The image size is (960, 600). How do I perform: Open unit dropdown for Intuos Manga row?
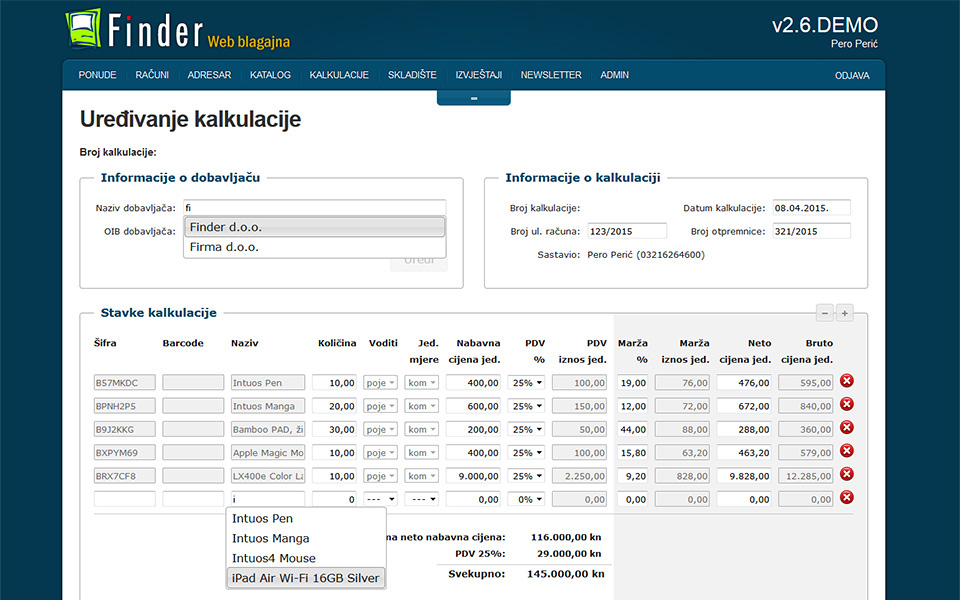tap(421, 406)
